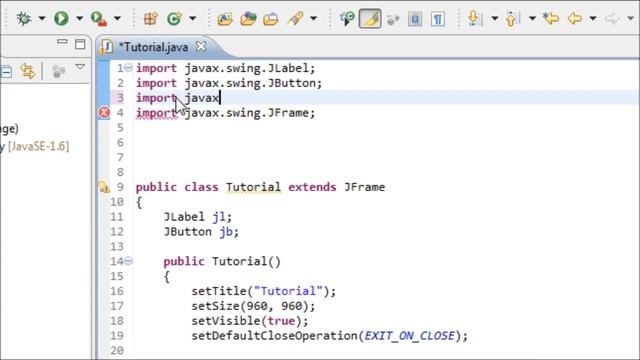Collapse the constructor fold at line 14
640x360 pixels.
tap(128, 260)
